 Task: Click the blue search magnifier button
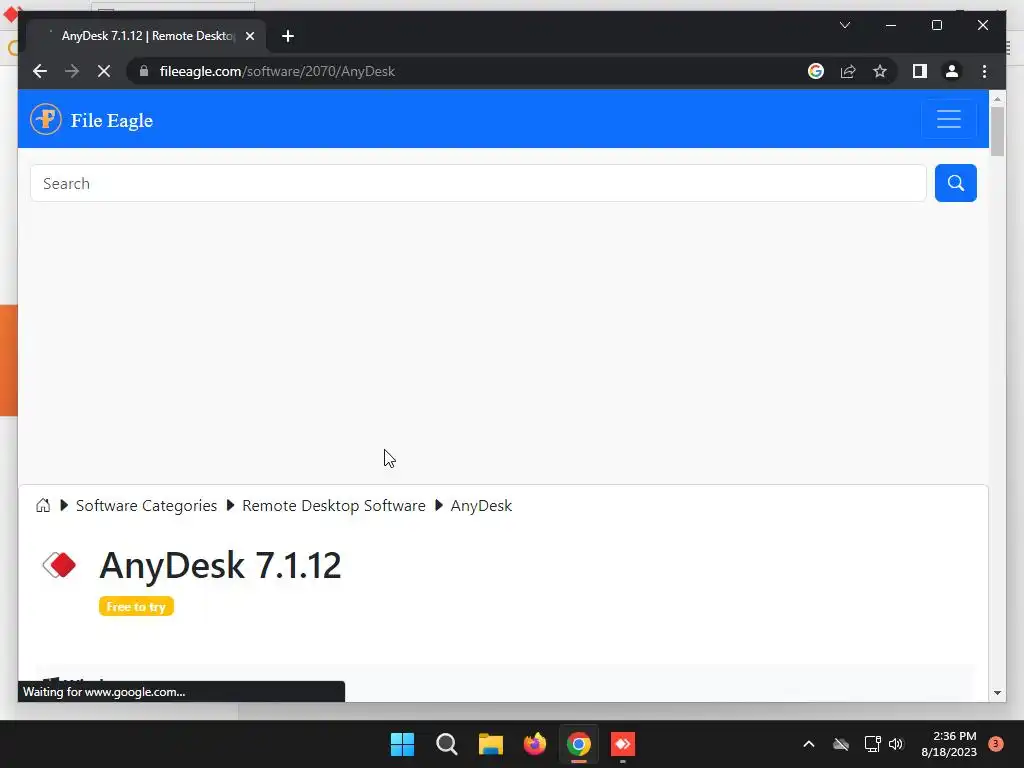click(955, 183)
